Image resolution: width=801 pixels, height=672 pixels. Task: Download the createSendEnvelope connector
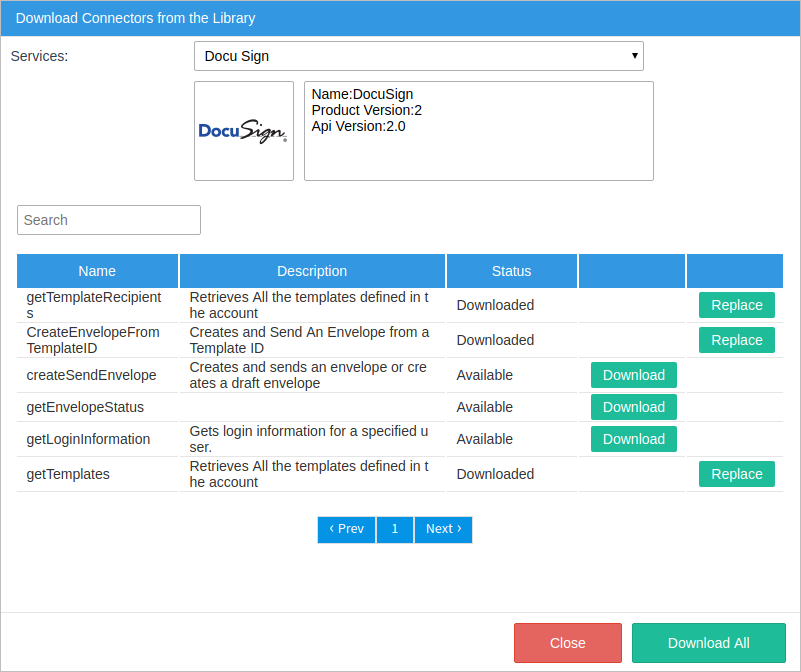tap(633, 375)
